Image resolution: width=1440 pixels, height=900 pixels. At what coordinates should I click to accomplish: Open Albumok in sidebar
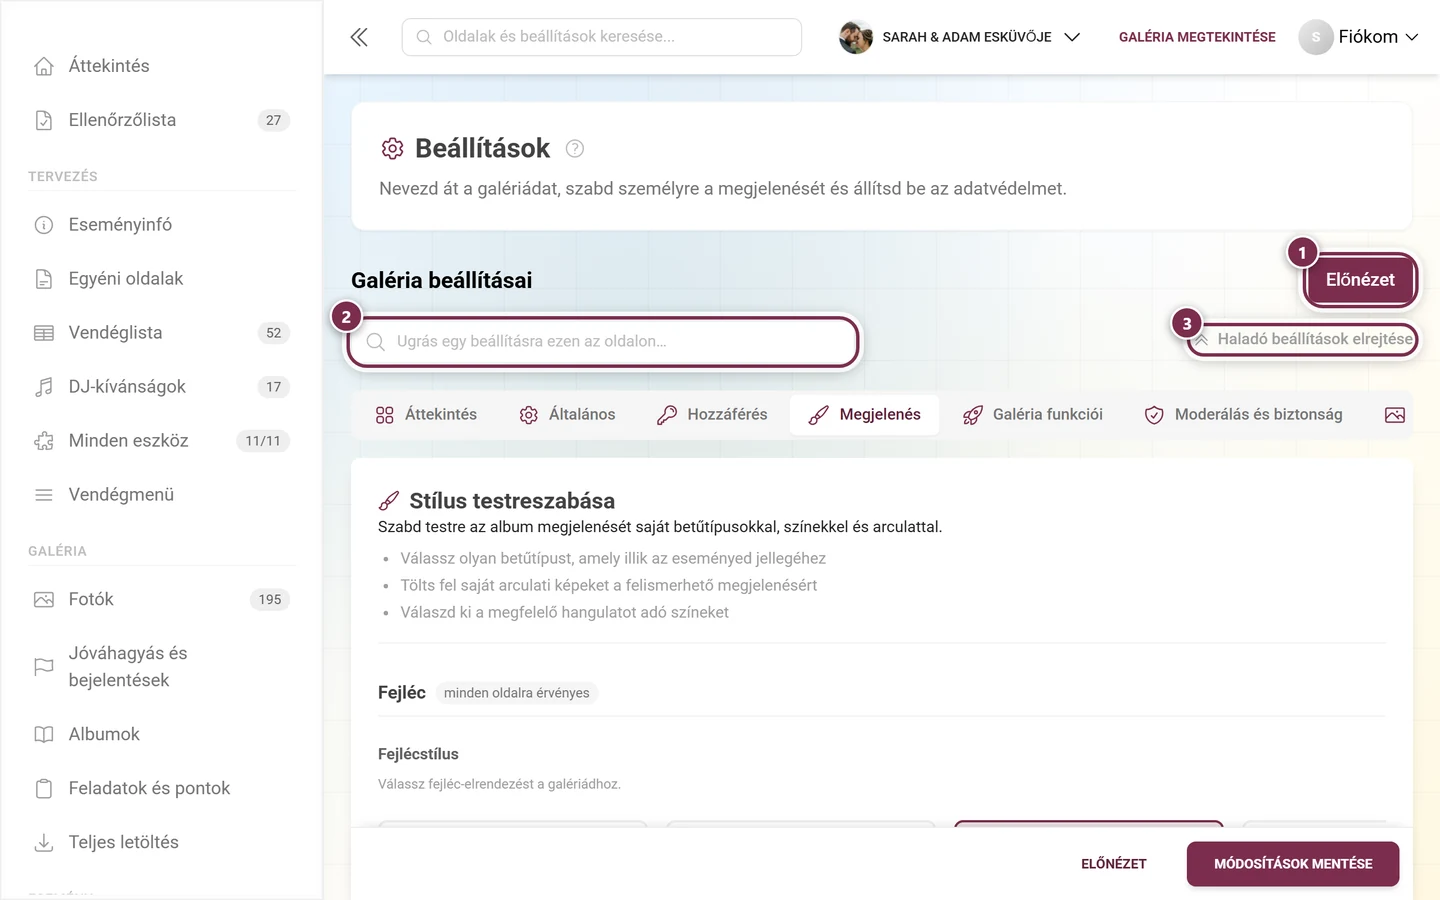[160, 735]
